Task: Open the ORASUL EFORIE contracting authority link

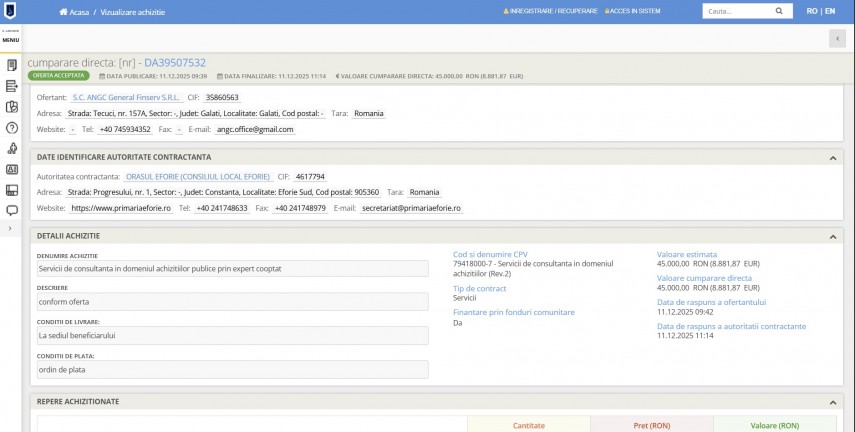Action: [198, 176]
